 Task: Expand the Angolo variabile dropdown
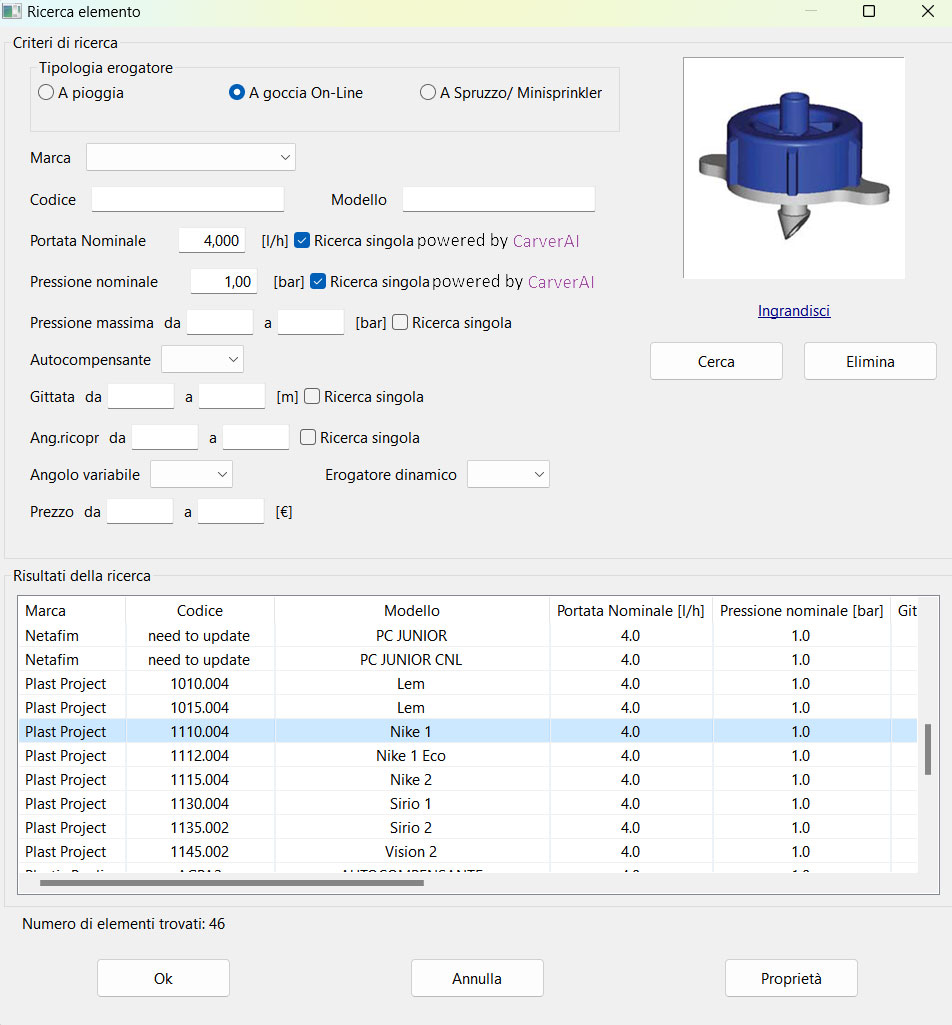click(x=191, y=475)
